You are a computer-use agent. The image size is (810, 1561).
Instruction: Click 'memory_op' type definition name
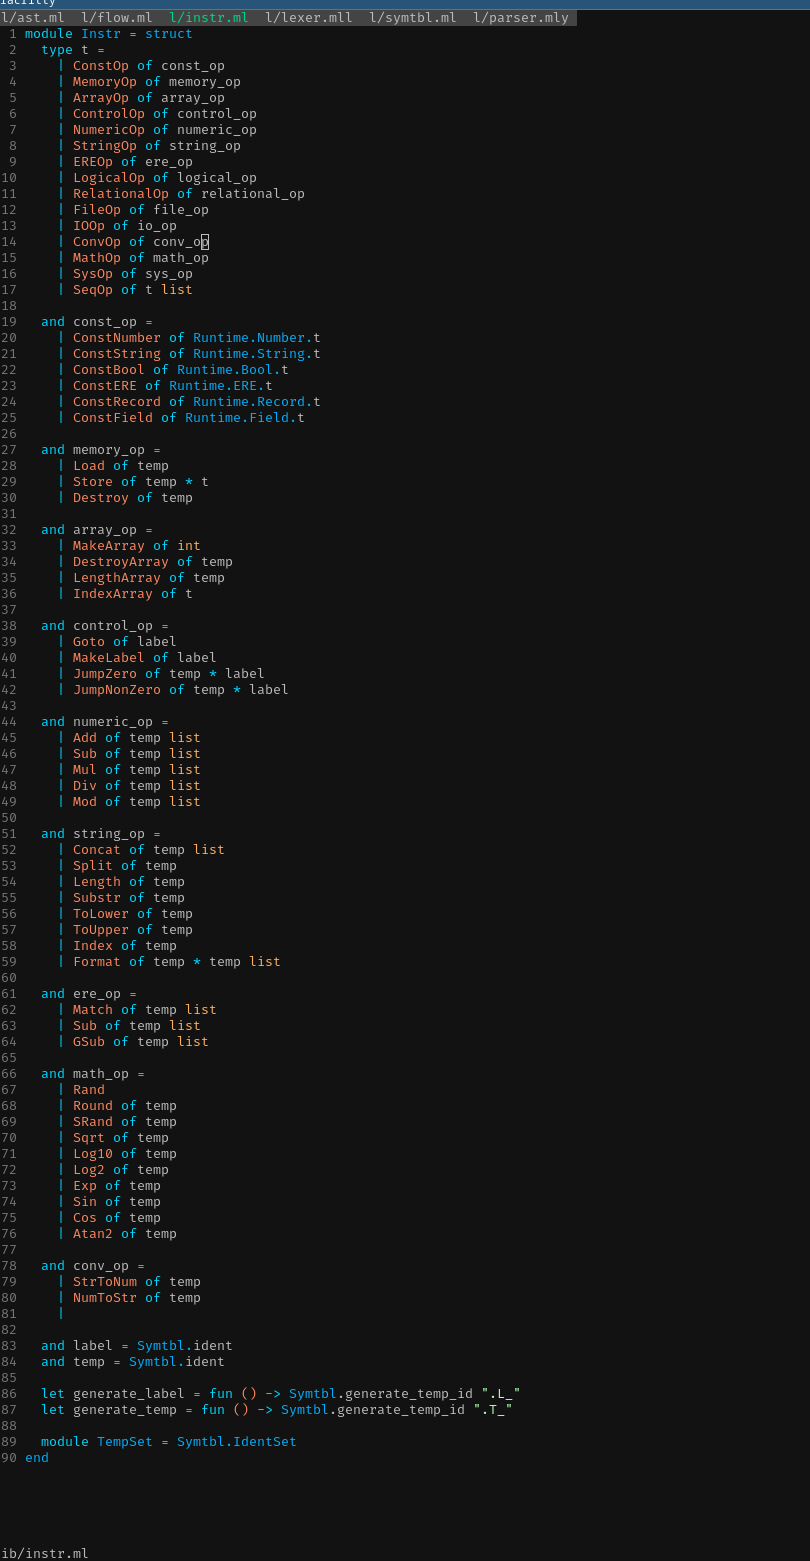(109, 450)
